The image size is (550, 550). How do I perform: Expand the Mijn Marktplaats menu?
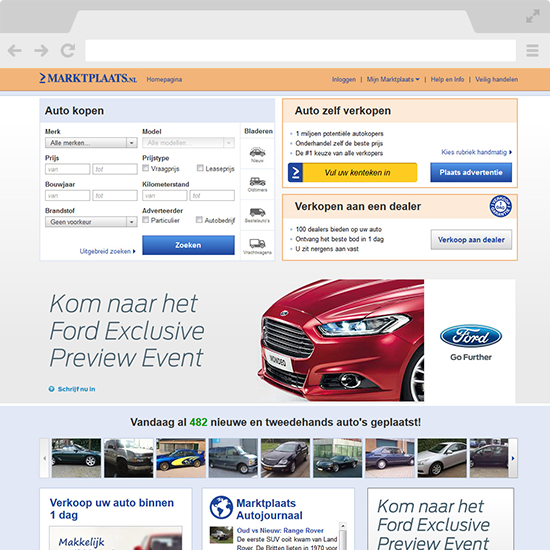click(393, 79)
